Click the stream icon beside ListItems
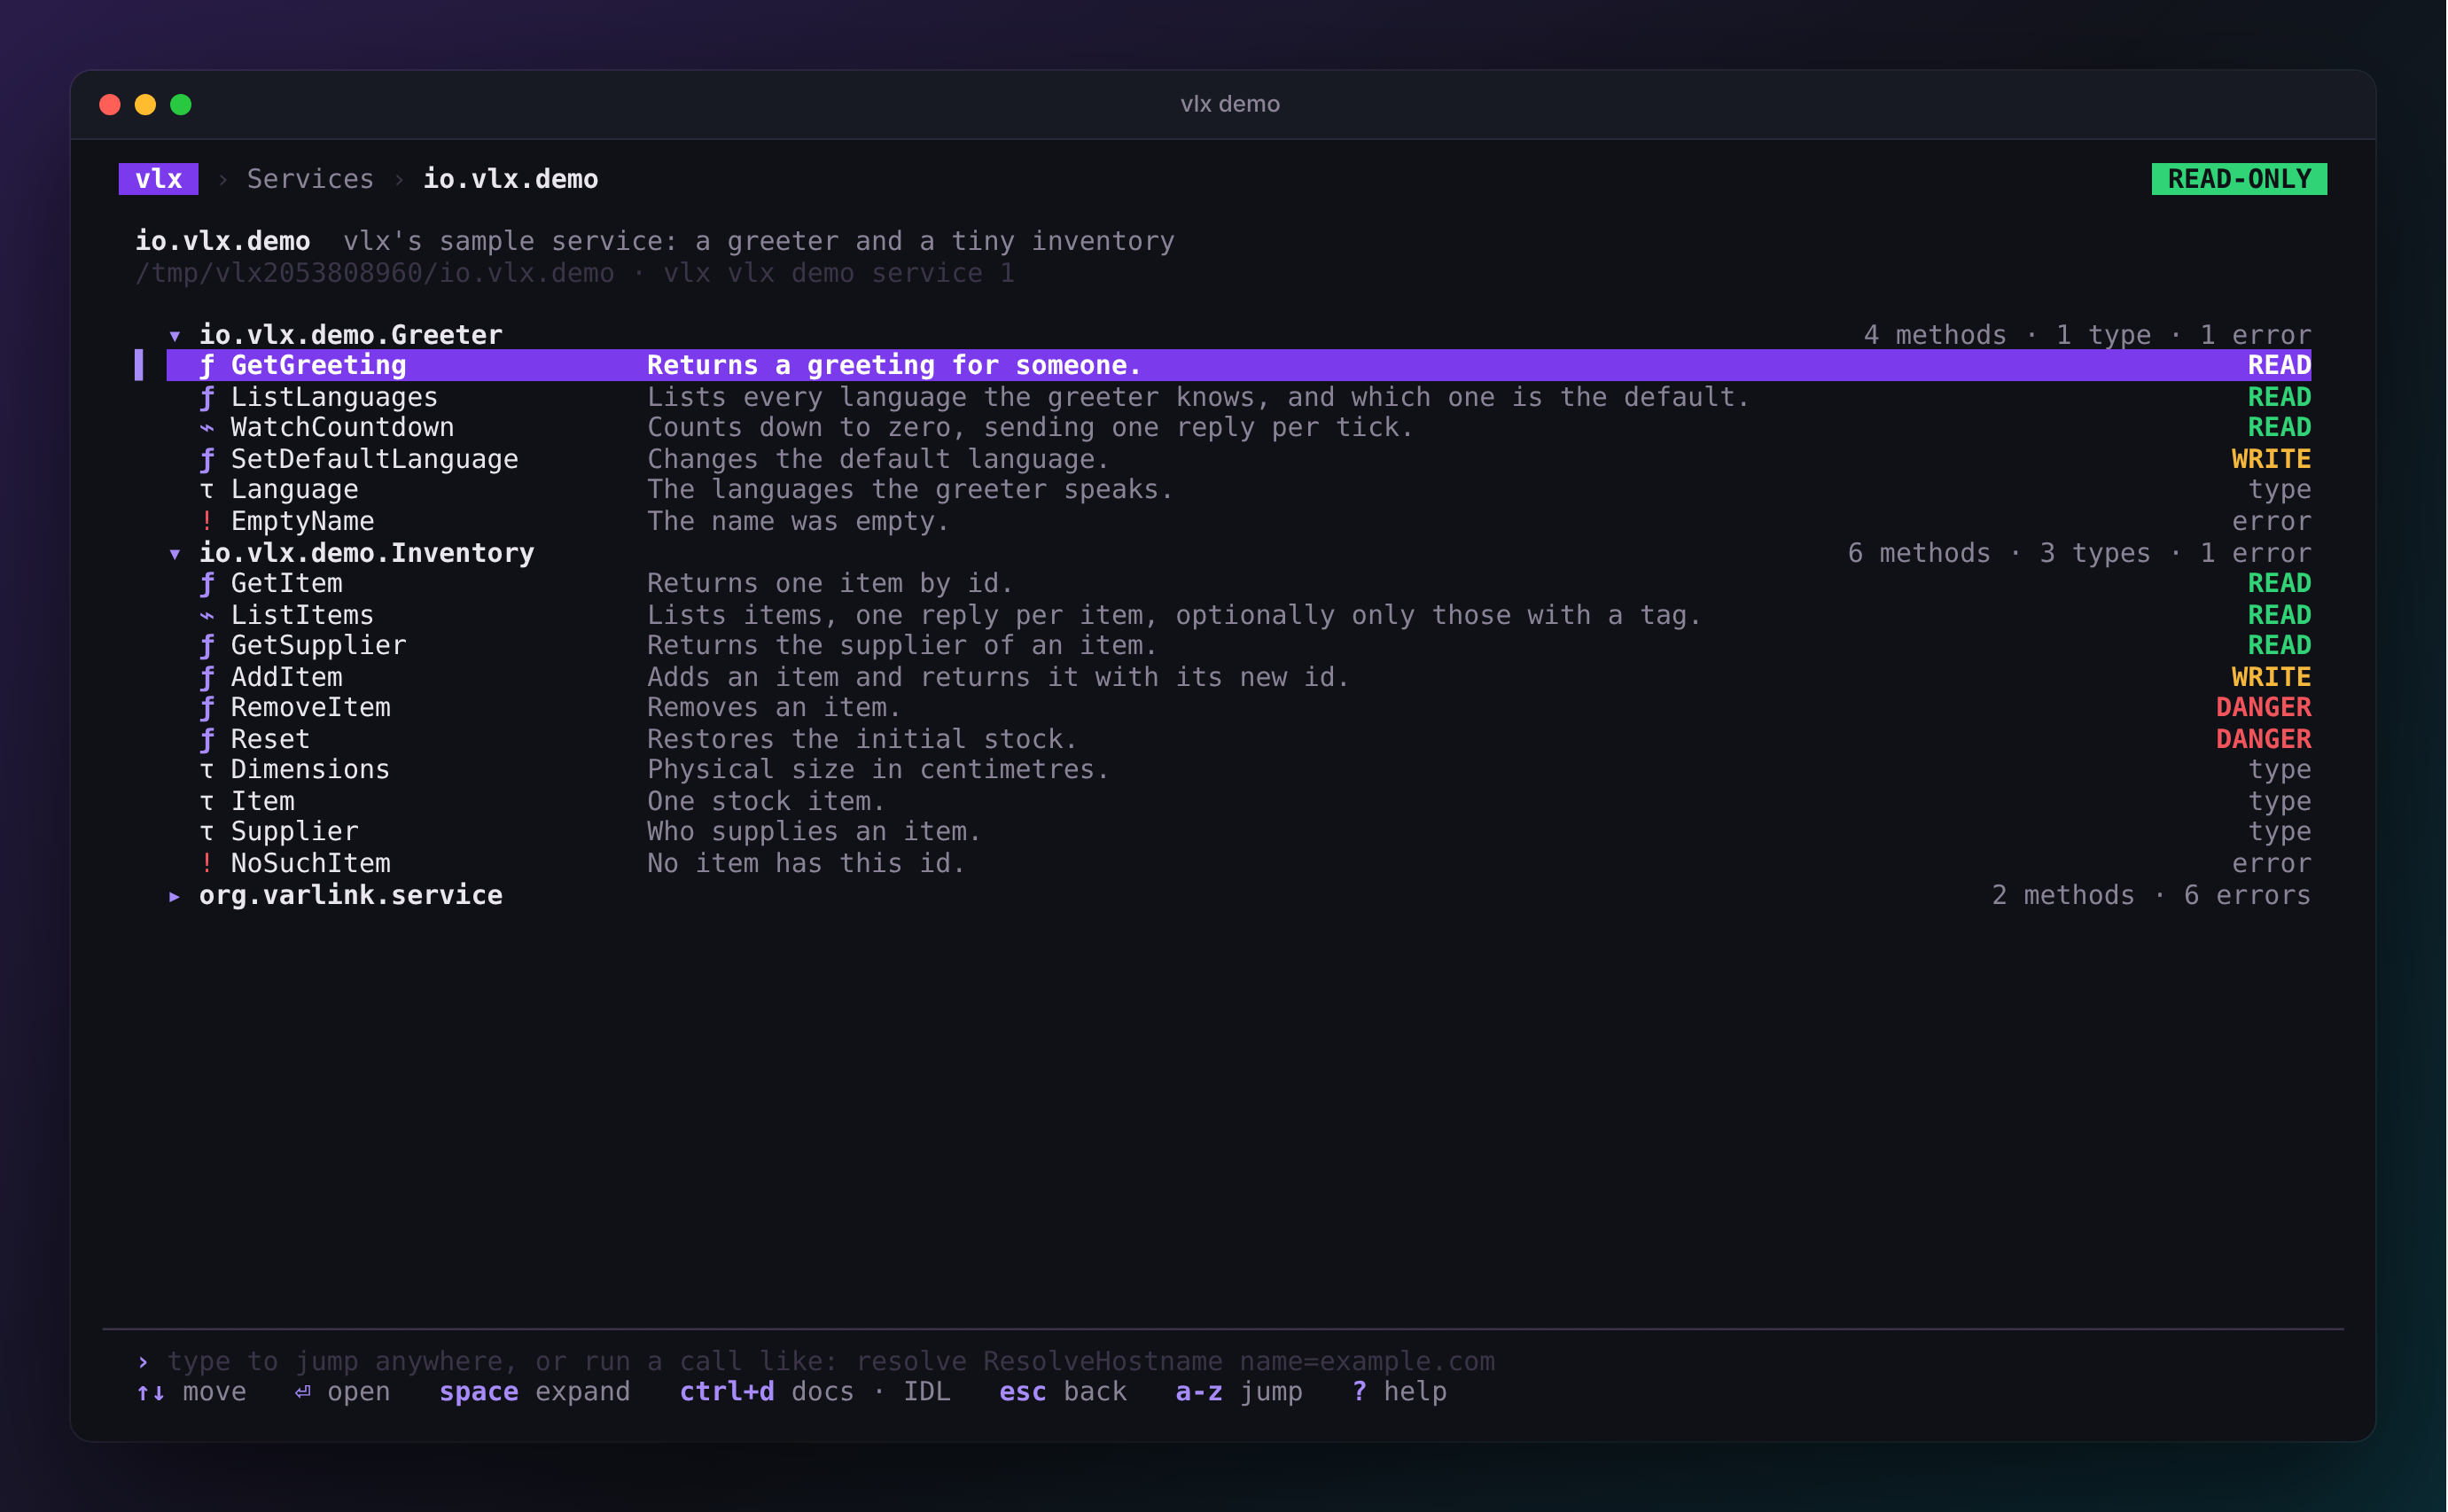The image size is (2448, 1512). (207, 615)
